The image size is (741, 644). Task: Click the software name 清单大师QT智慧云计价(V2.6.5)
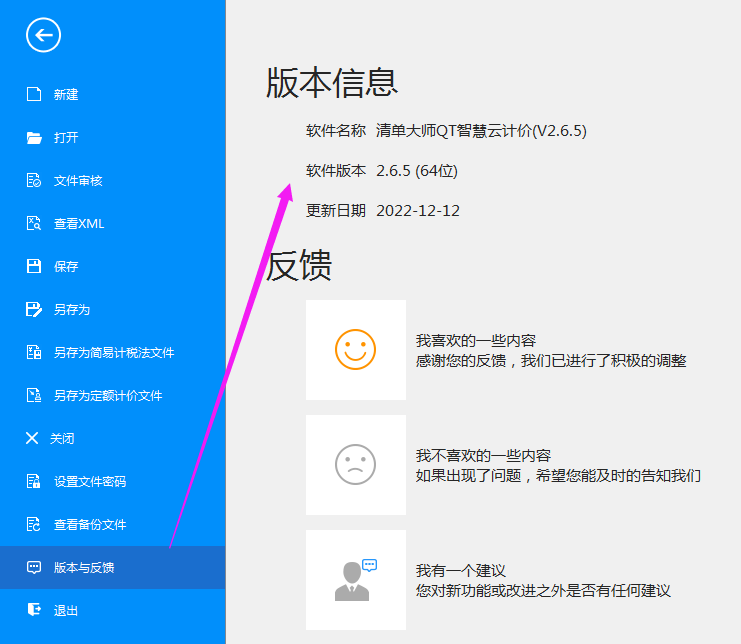[481, 130]
